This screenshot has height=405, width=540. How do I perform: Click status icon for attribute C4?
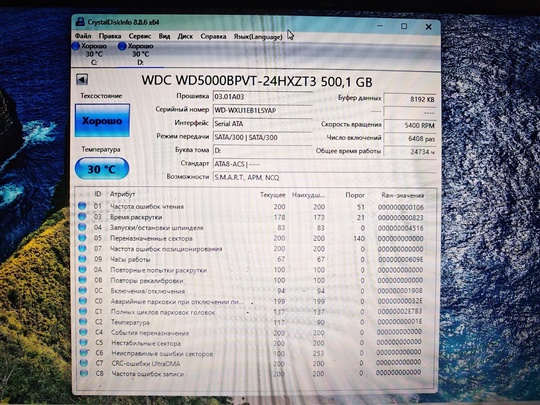(x=83, y=332)
